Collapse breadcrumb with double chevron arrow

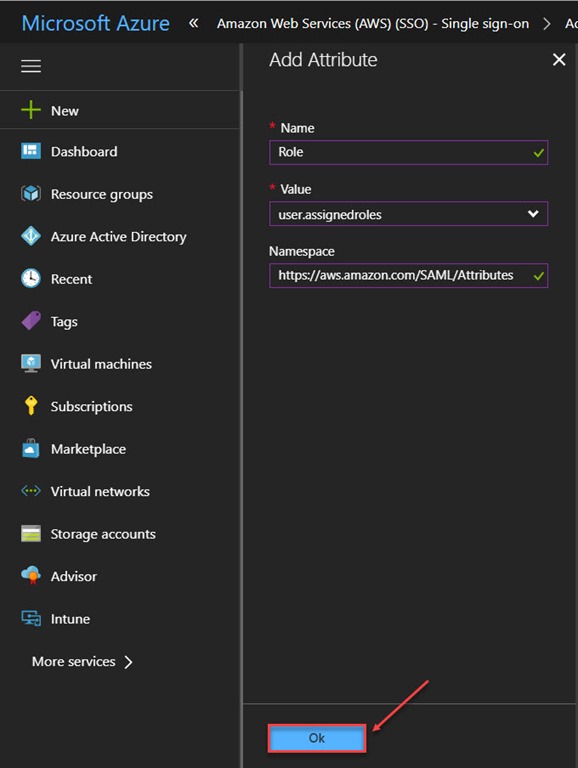tap(194, 23)
